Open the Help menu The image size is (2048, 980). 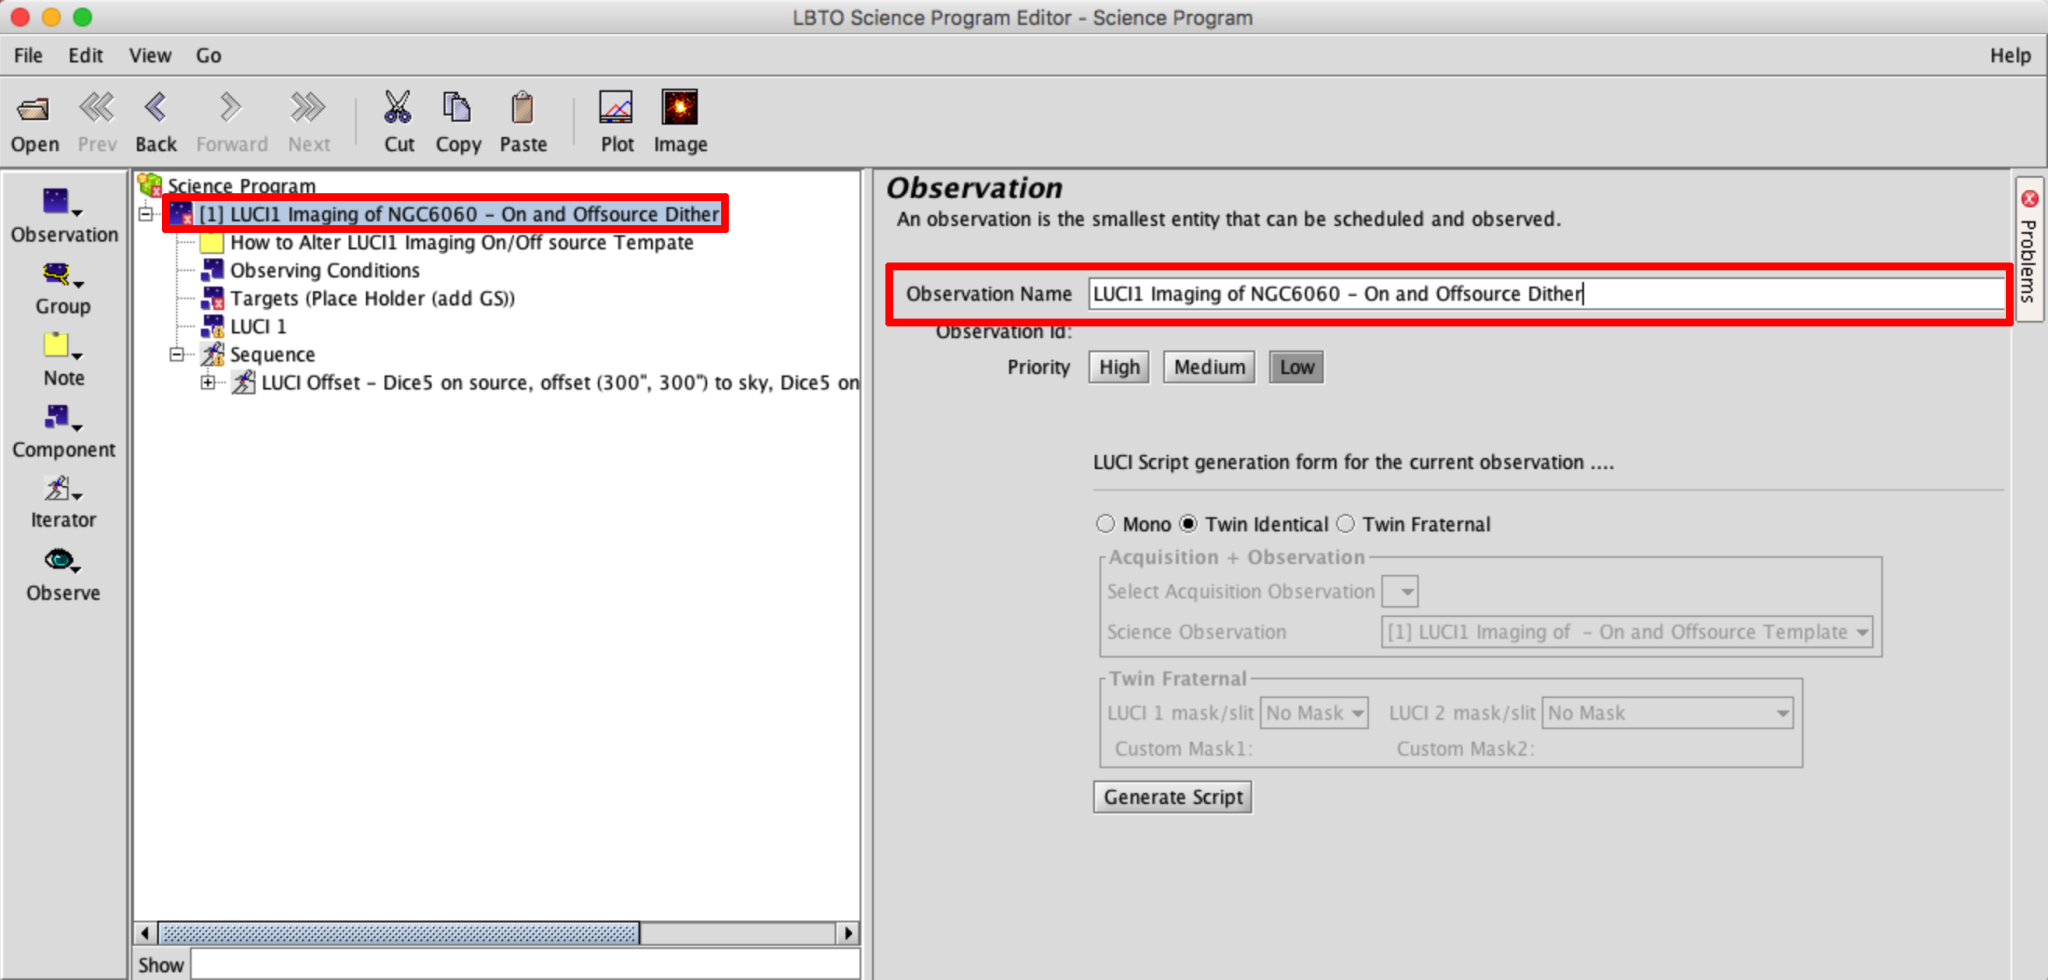[2010, 56]
